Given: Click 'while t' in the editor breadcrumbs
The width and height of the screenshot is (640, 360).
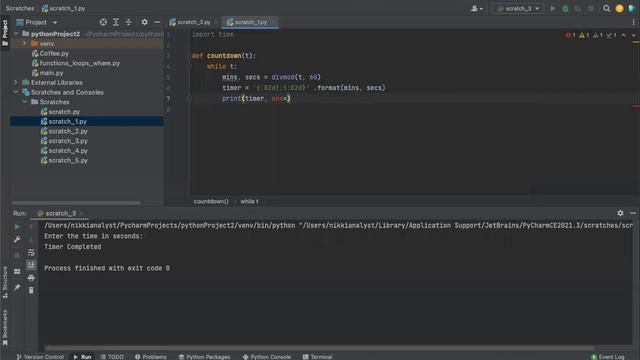Looking at the screenshot, I should (x=249, y=201).
